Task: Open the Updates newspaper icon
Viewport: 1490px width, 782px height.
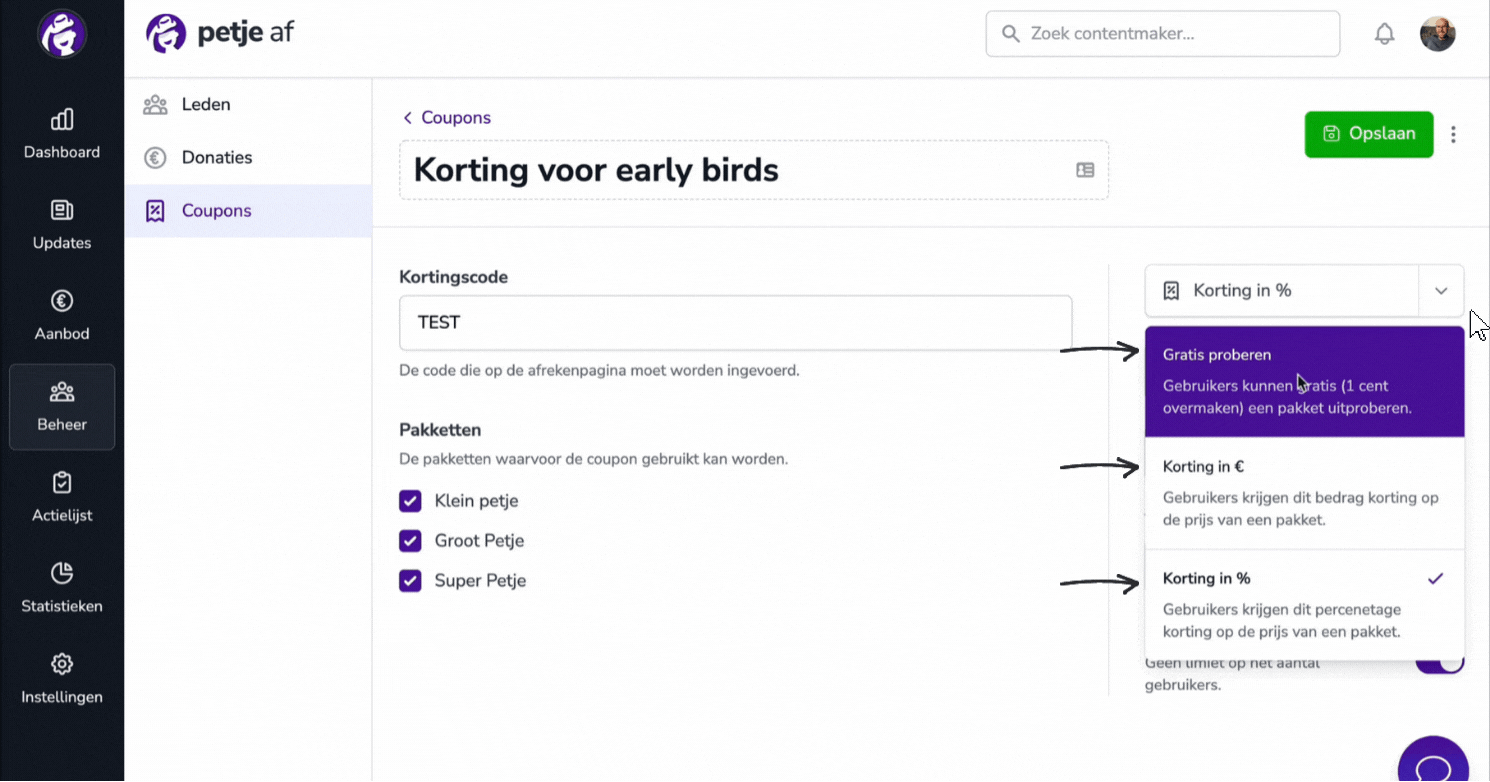Action: pos(62,211)
